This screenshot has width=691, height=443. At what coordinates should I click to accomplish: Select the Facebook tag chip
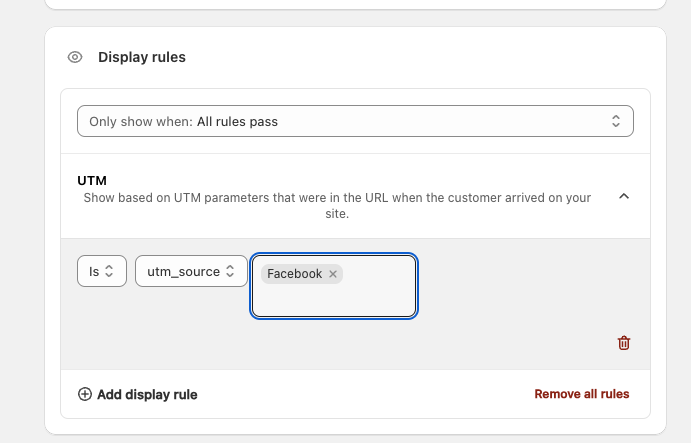294,274
